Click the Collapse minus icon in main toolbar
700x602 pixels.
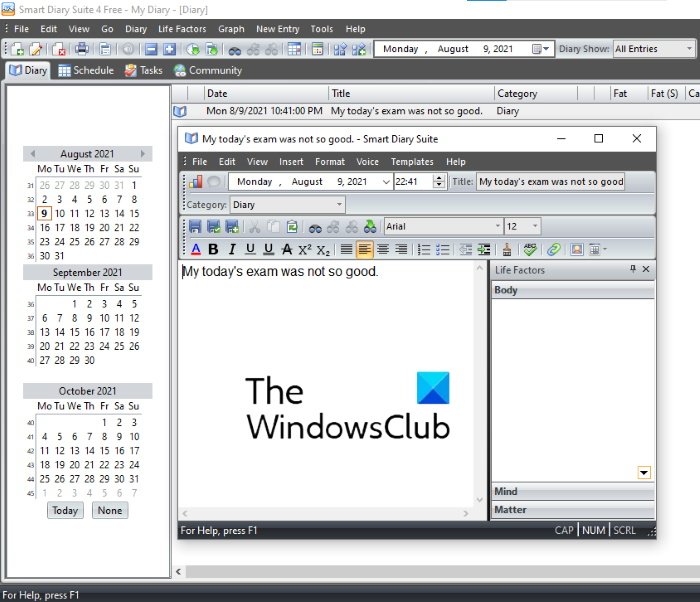pos(151,49)
